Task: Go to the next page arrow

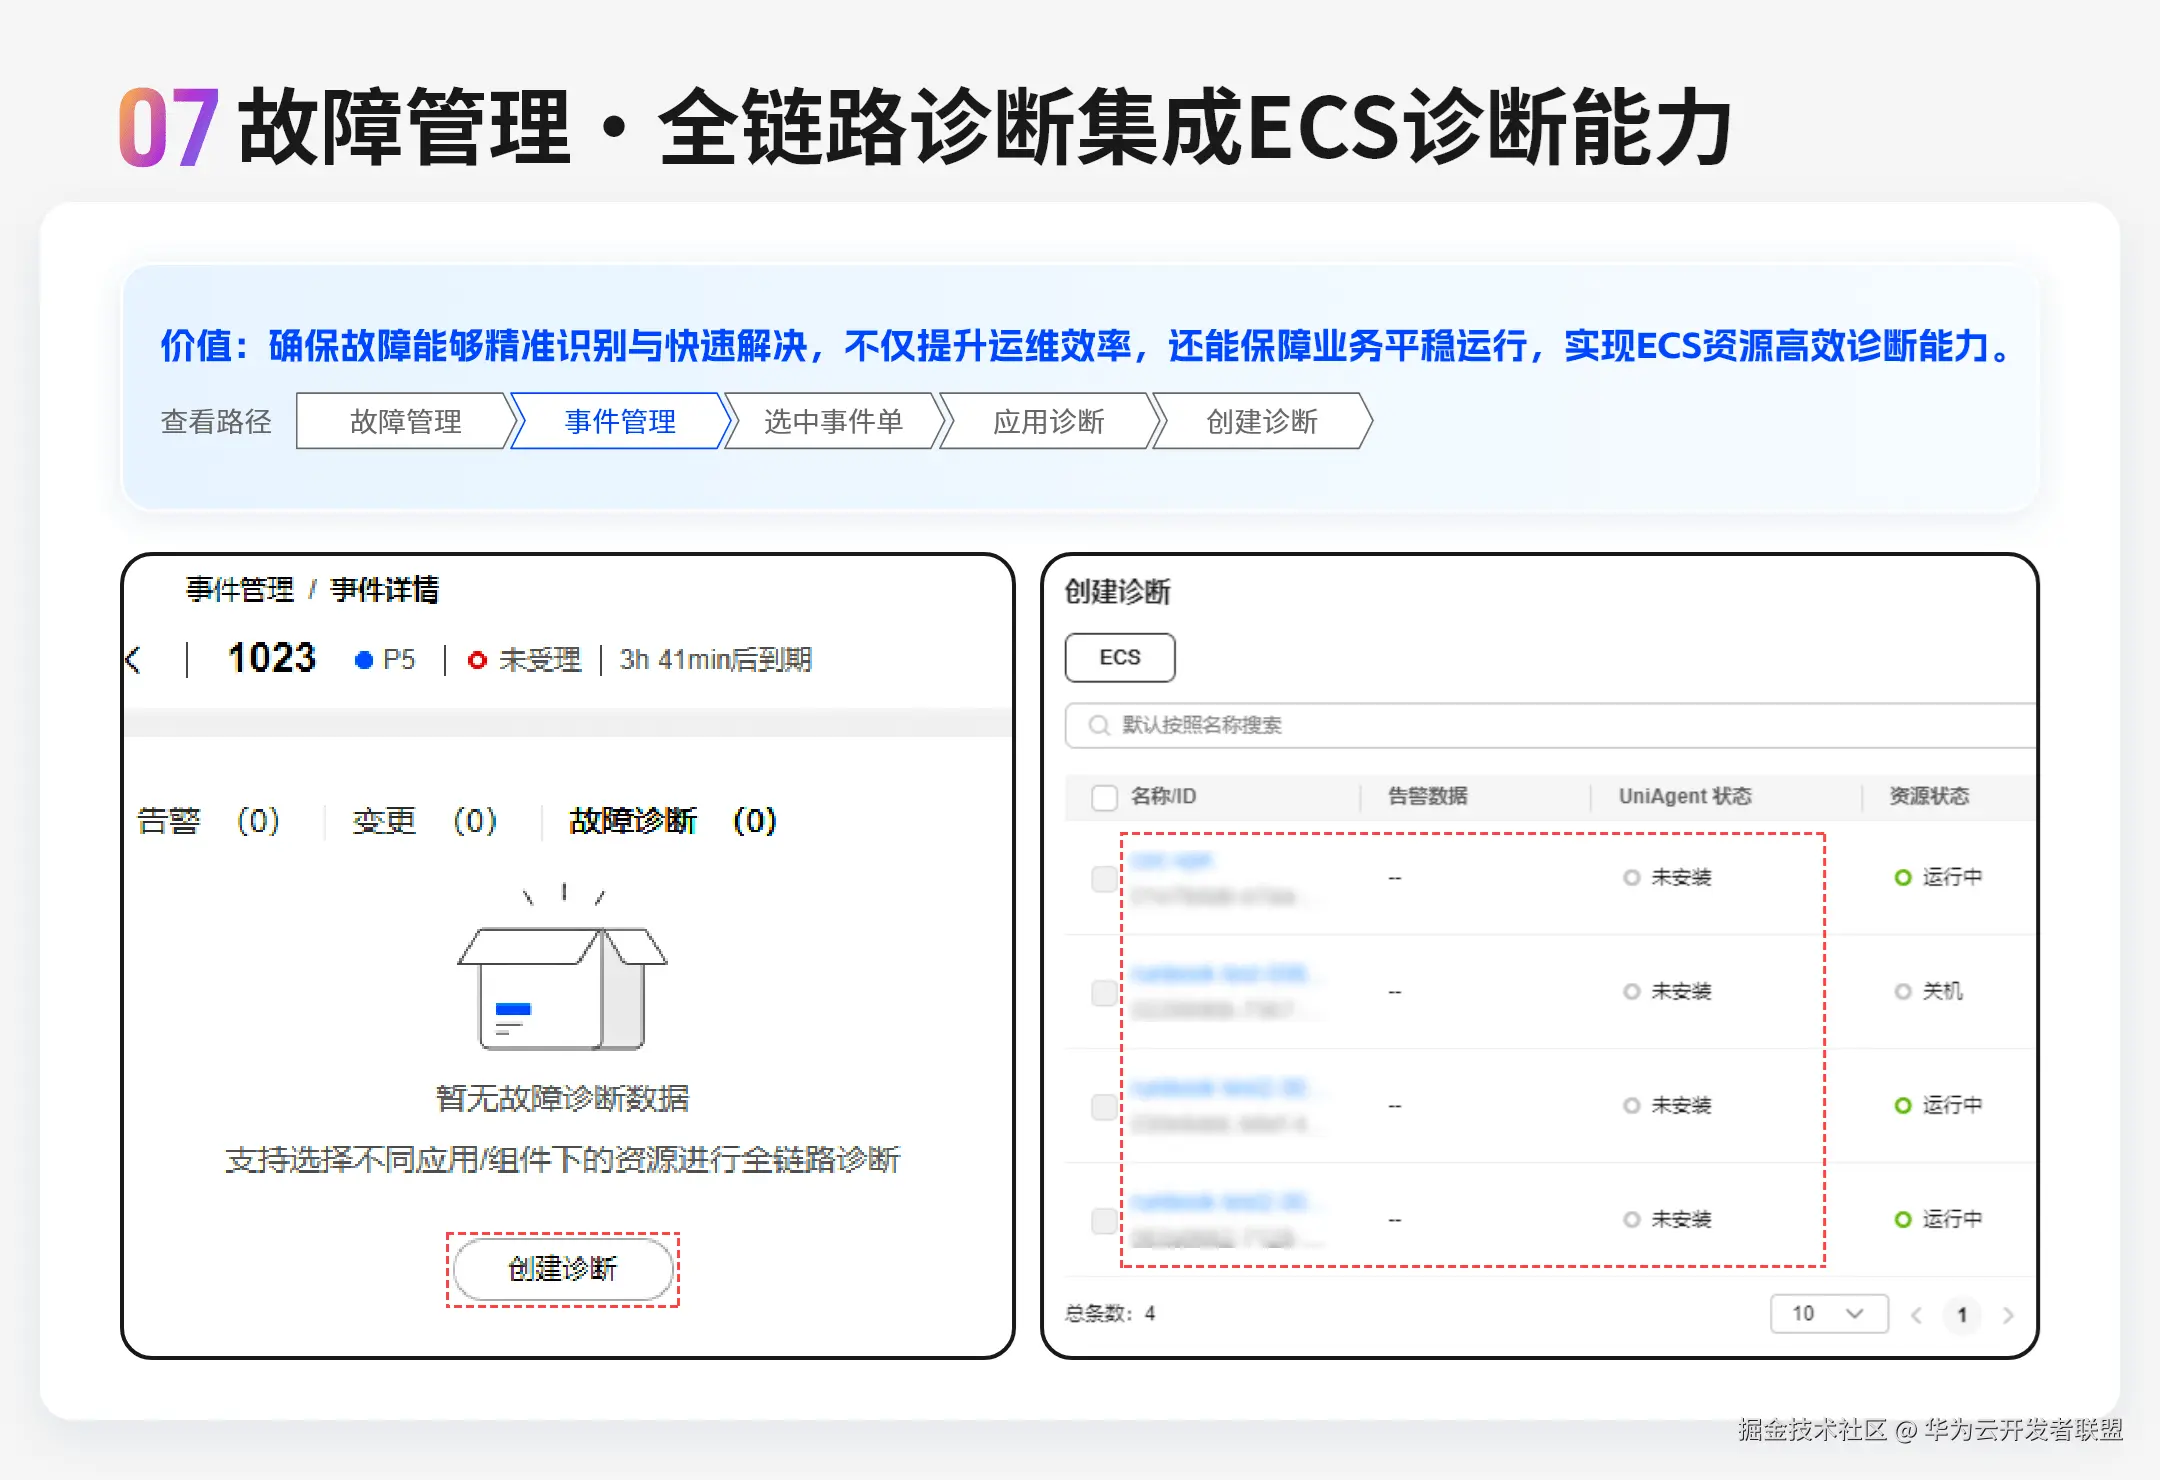Action: pos(2008,1315)
